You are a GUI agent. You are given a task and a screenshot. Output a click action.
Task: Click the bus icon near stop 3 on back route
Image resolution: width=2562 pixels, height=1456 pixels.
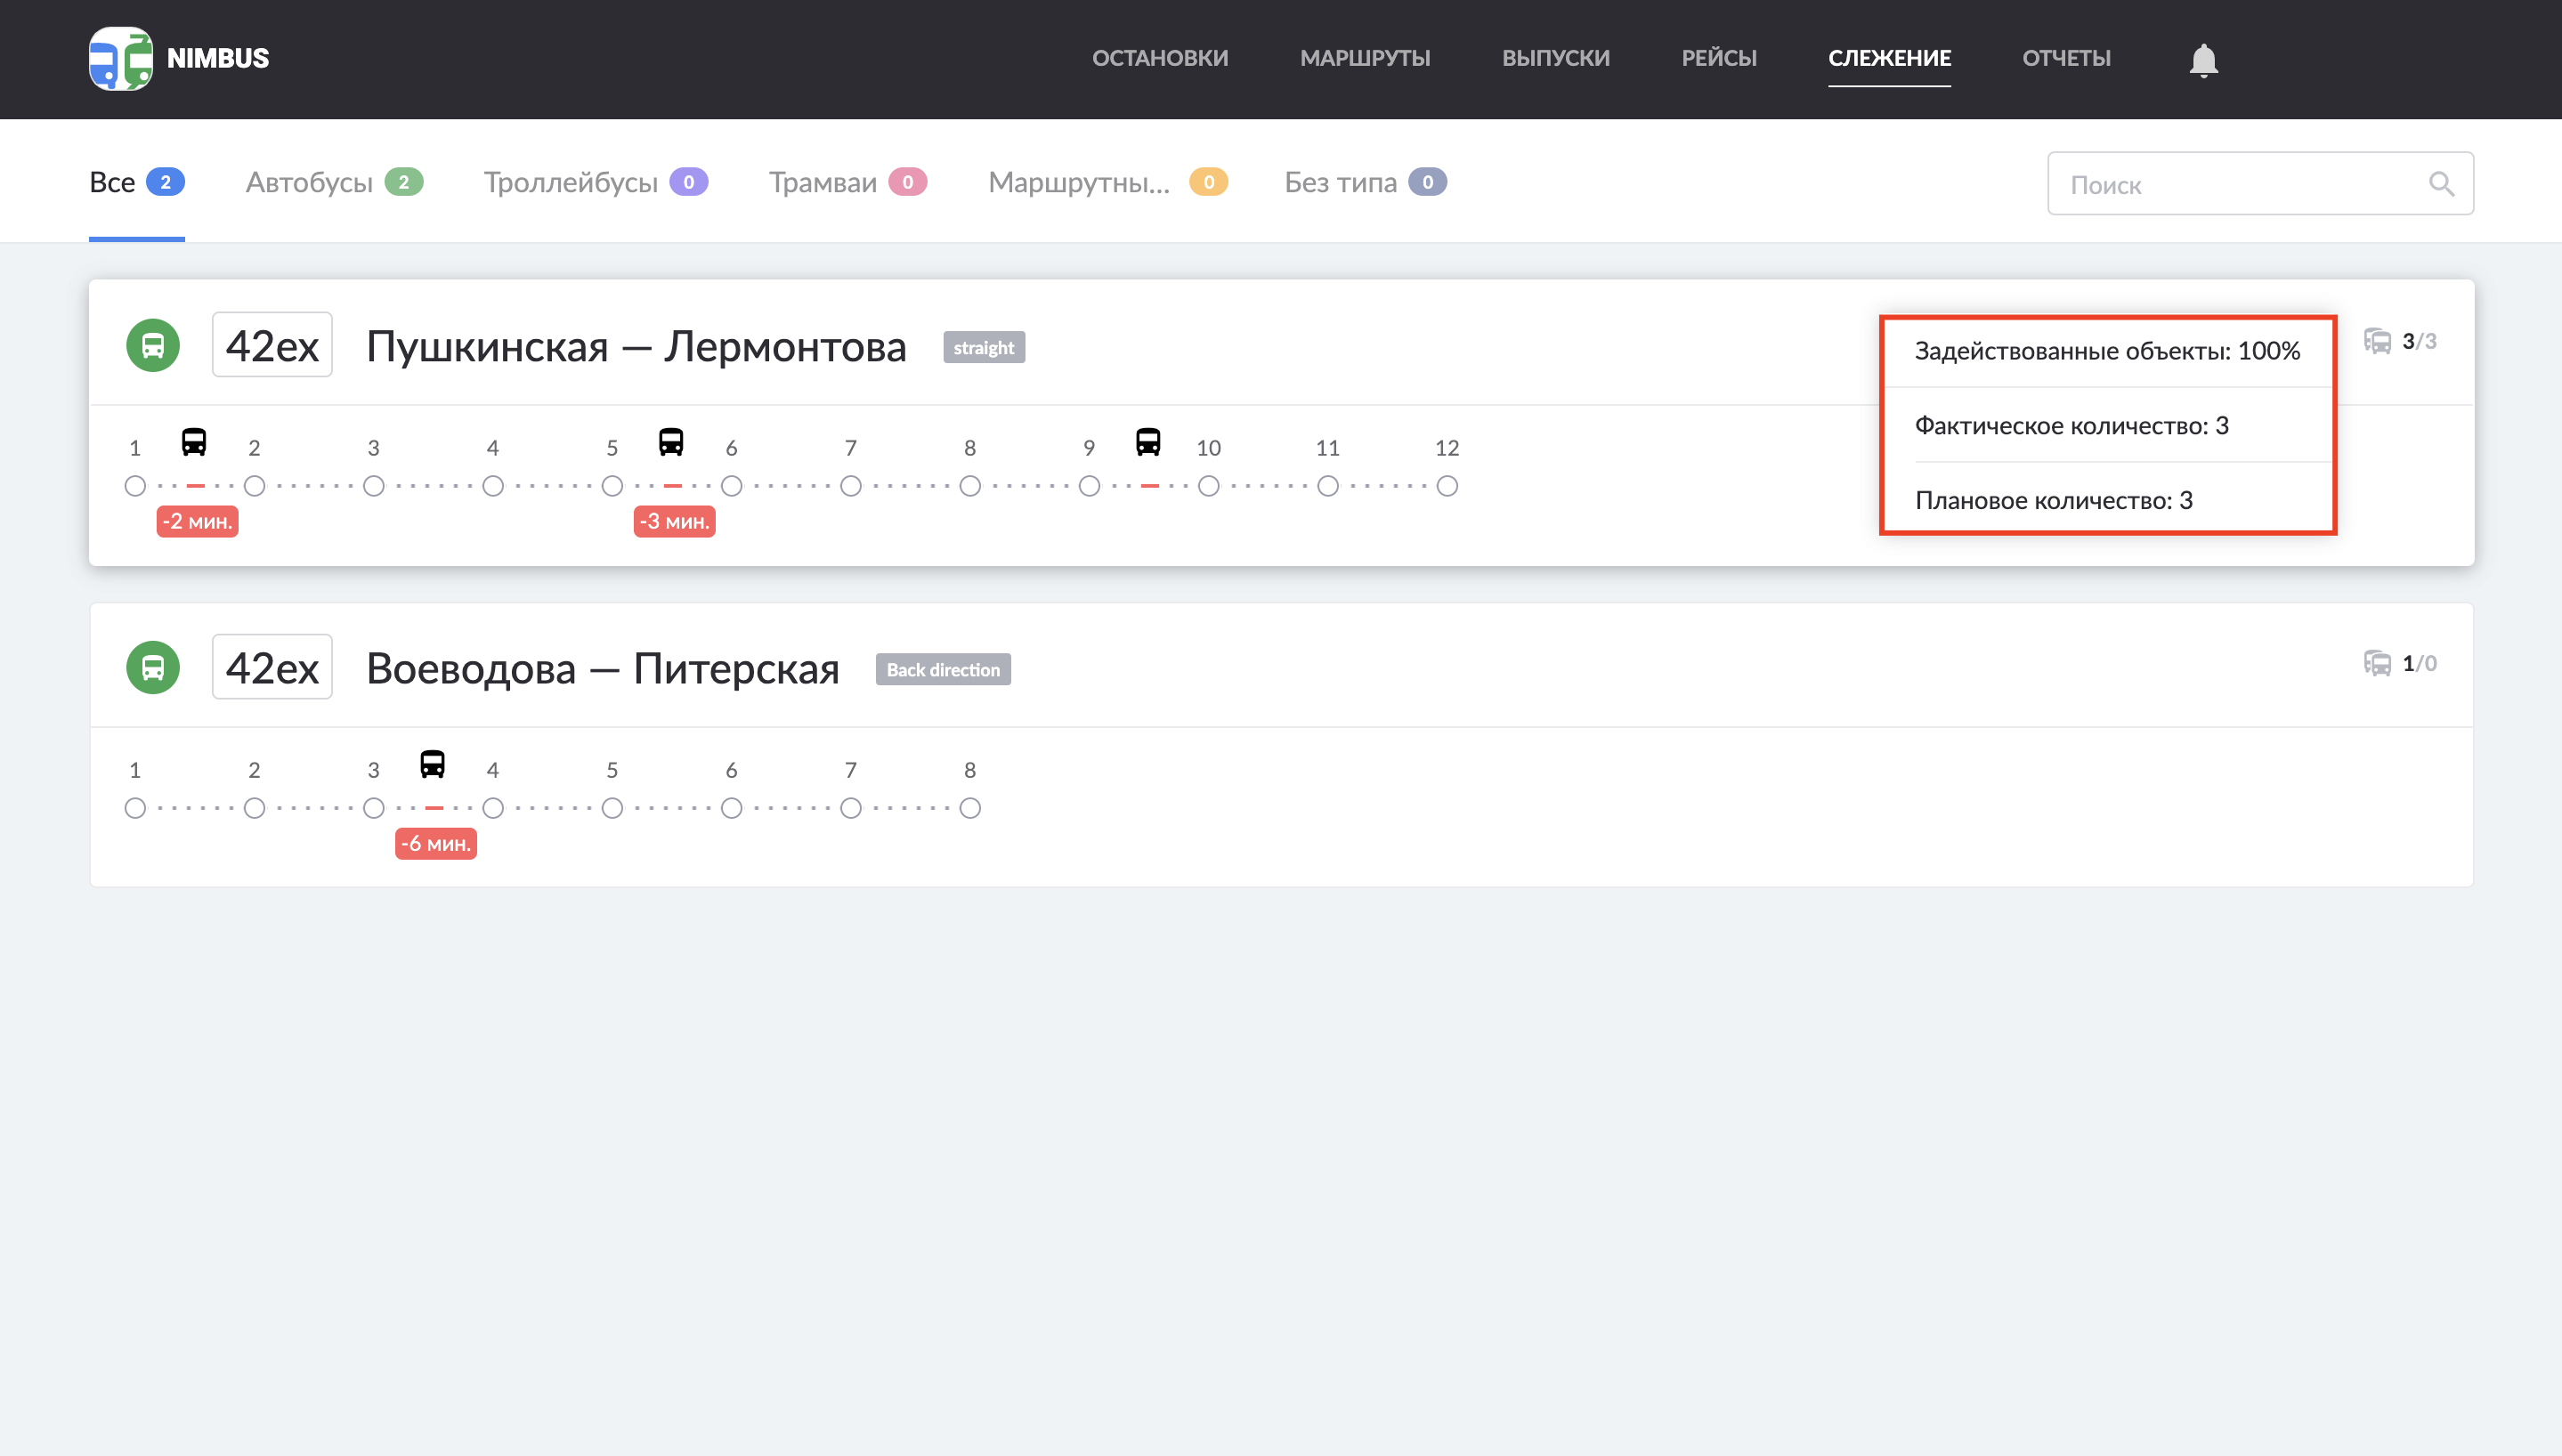click(x=434, y=765)
